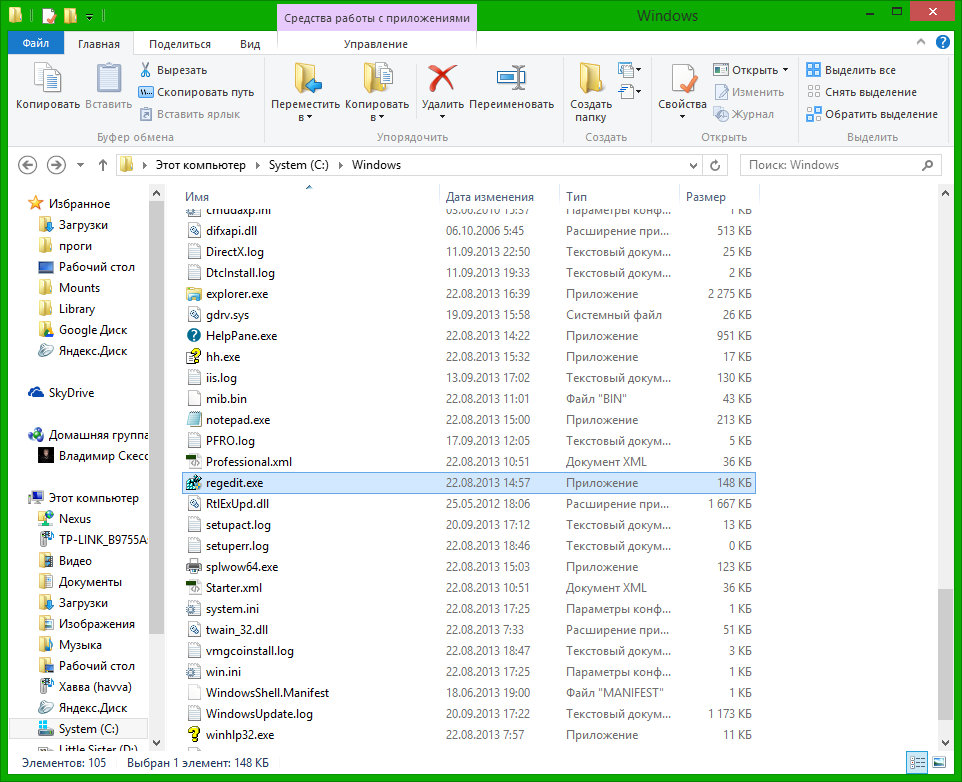The height and width of the screenshot is (782, 962).
Task: Click Вырезать scissors icon
Action: pos(145,70)
